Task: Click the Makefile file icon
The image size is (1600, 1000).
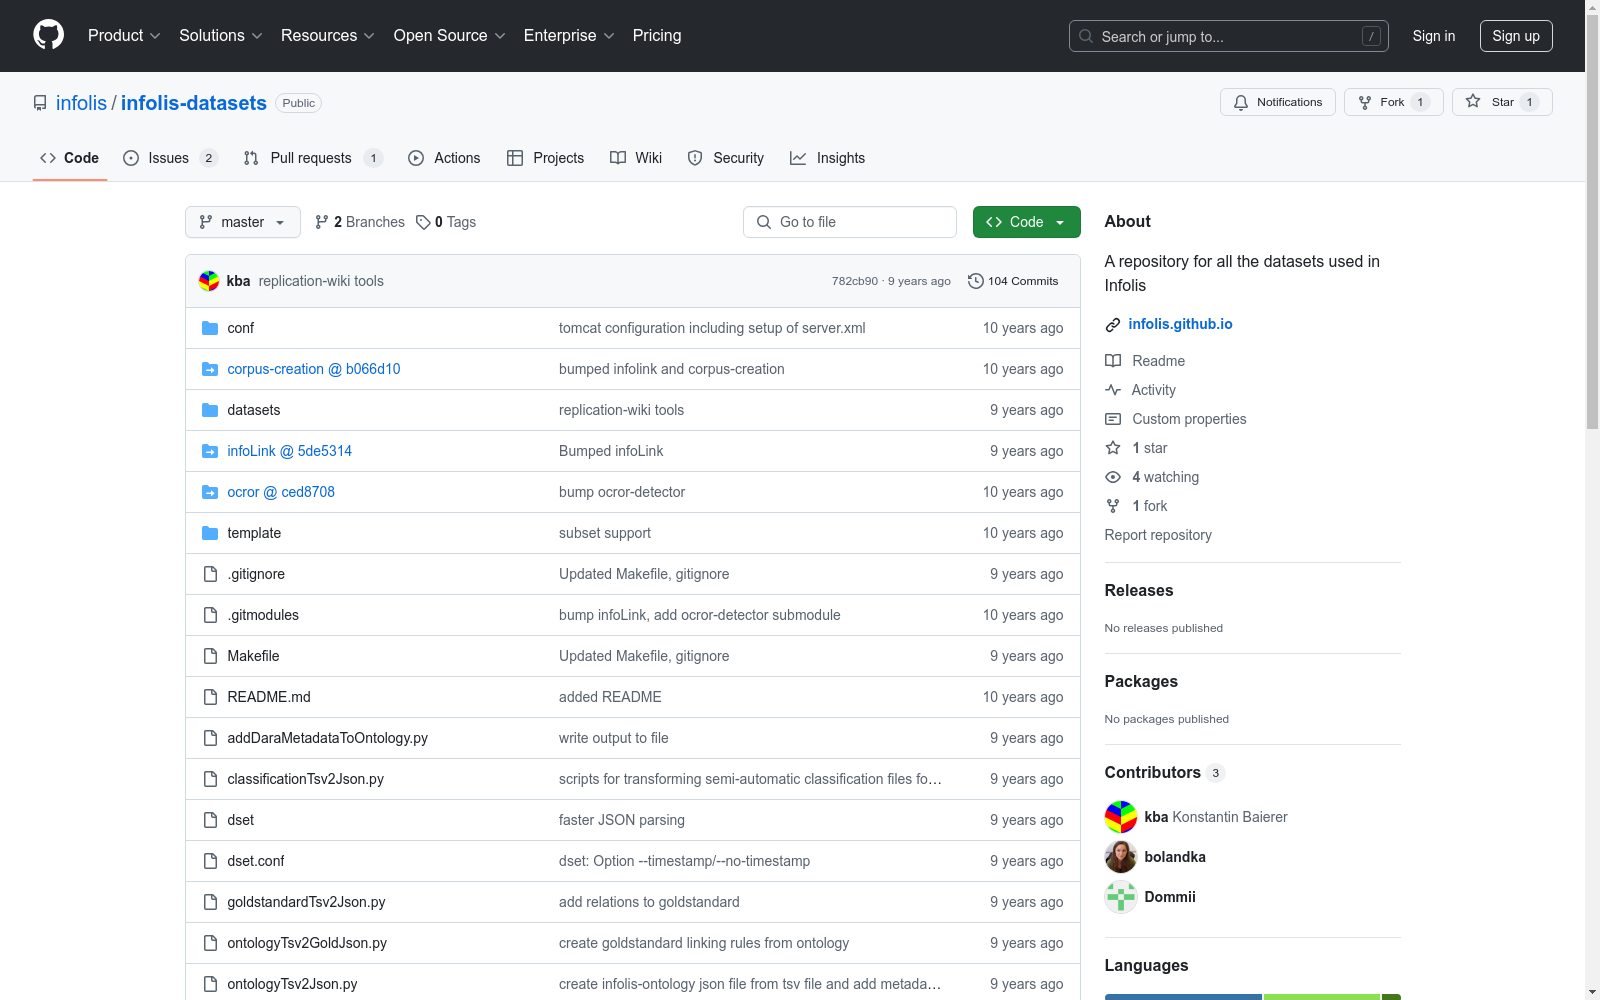Action: tap(210, 656)
